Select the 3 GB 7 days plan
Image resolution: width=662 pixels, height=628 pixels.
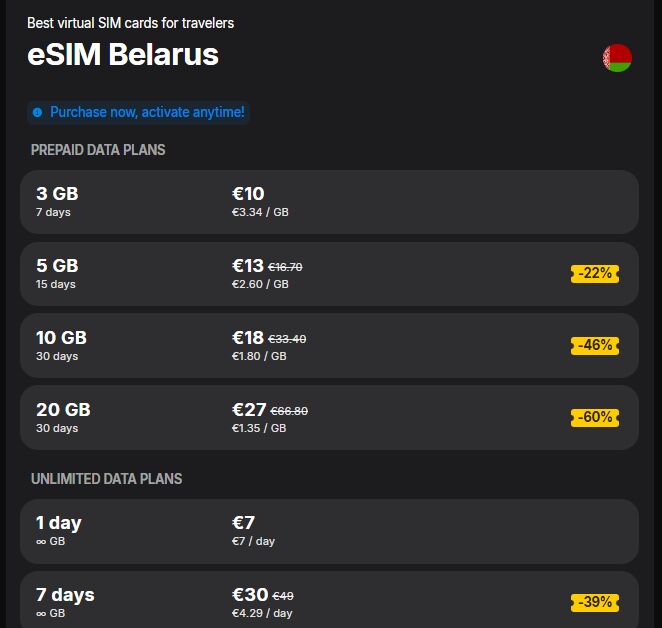coord(329,202)
